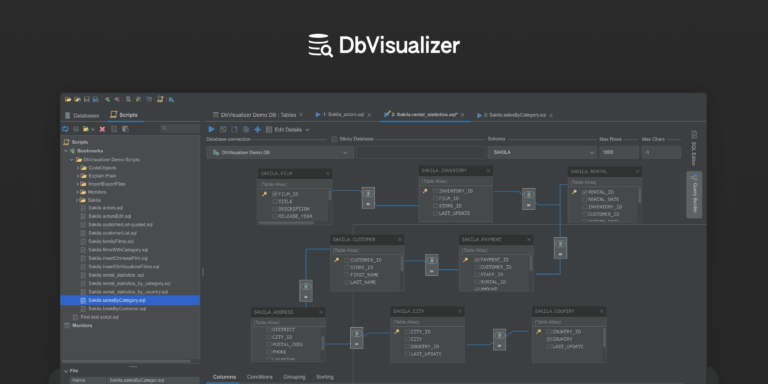Viewport: 768px width, 384px height.
Task: Click the scroll script icon in top toolbar
Action: (160, 99)
